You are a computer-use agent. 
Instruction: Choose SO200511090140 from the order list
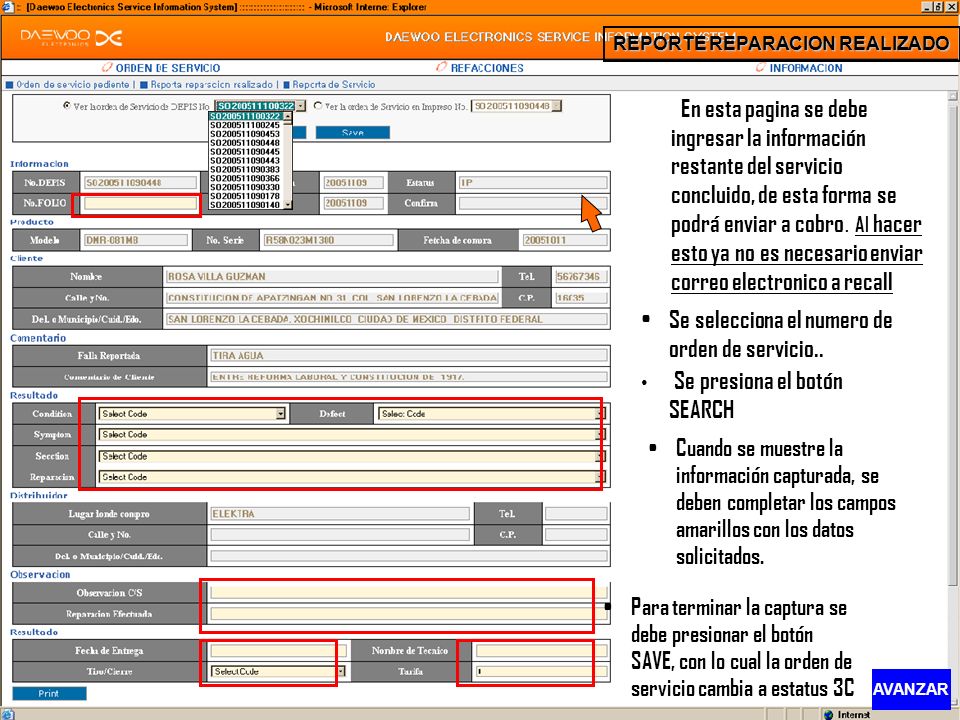tap(245, 204)
